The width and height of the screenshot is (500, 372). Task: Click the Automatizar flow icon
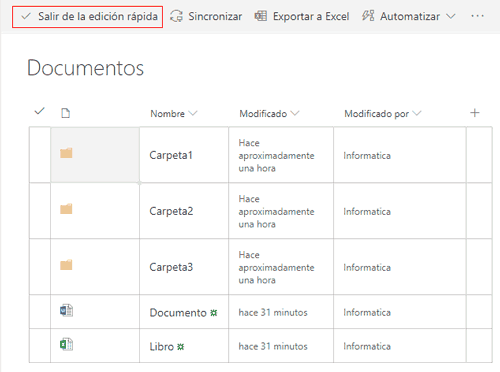coord(368,16)
